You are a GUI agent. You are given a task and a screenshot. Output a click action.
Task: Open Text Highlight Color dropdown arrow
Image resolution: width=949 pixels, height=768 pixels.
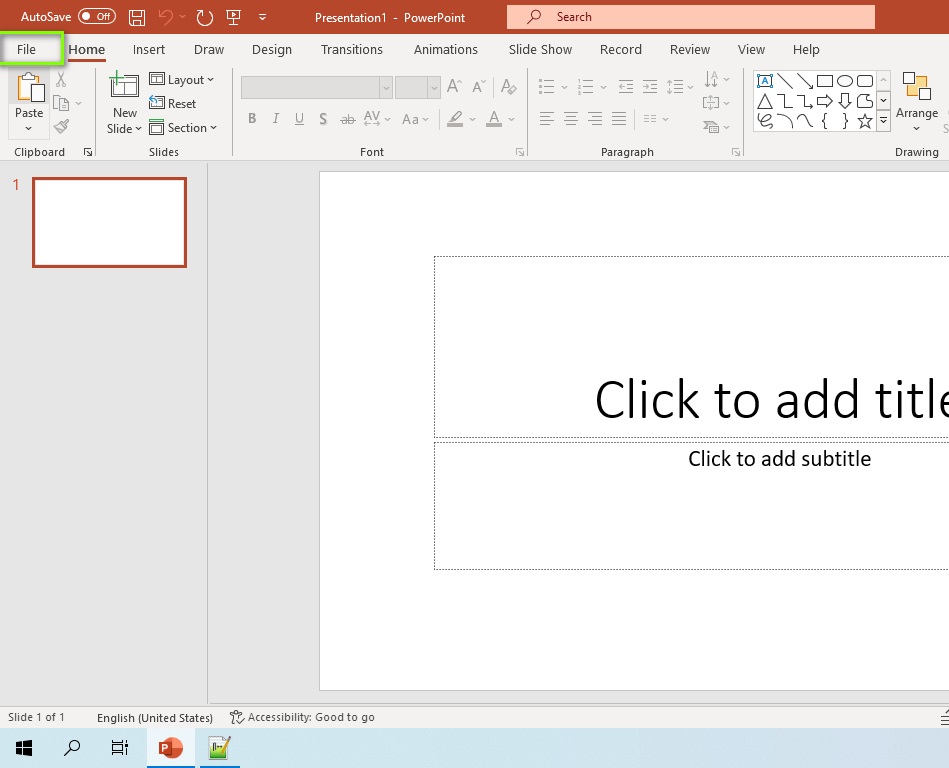[x=472, y=119]
